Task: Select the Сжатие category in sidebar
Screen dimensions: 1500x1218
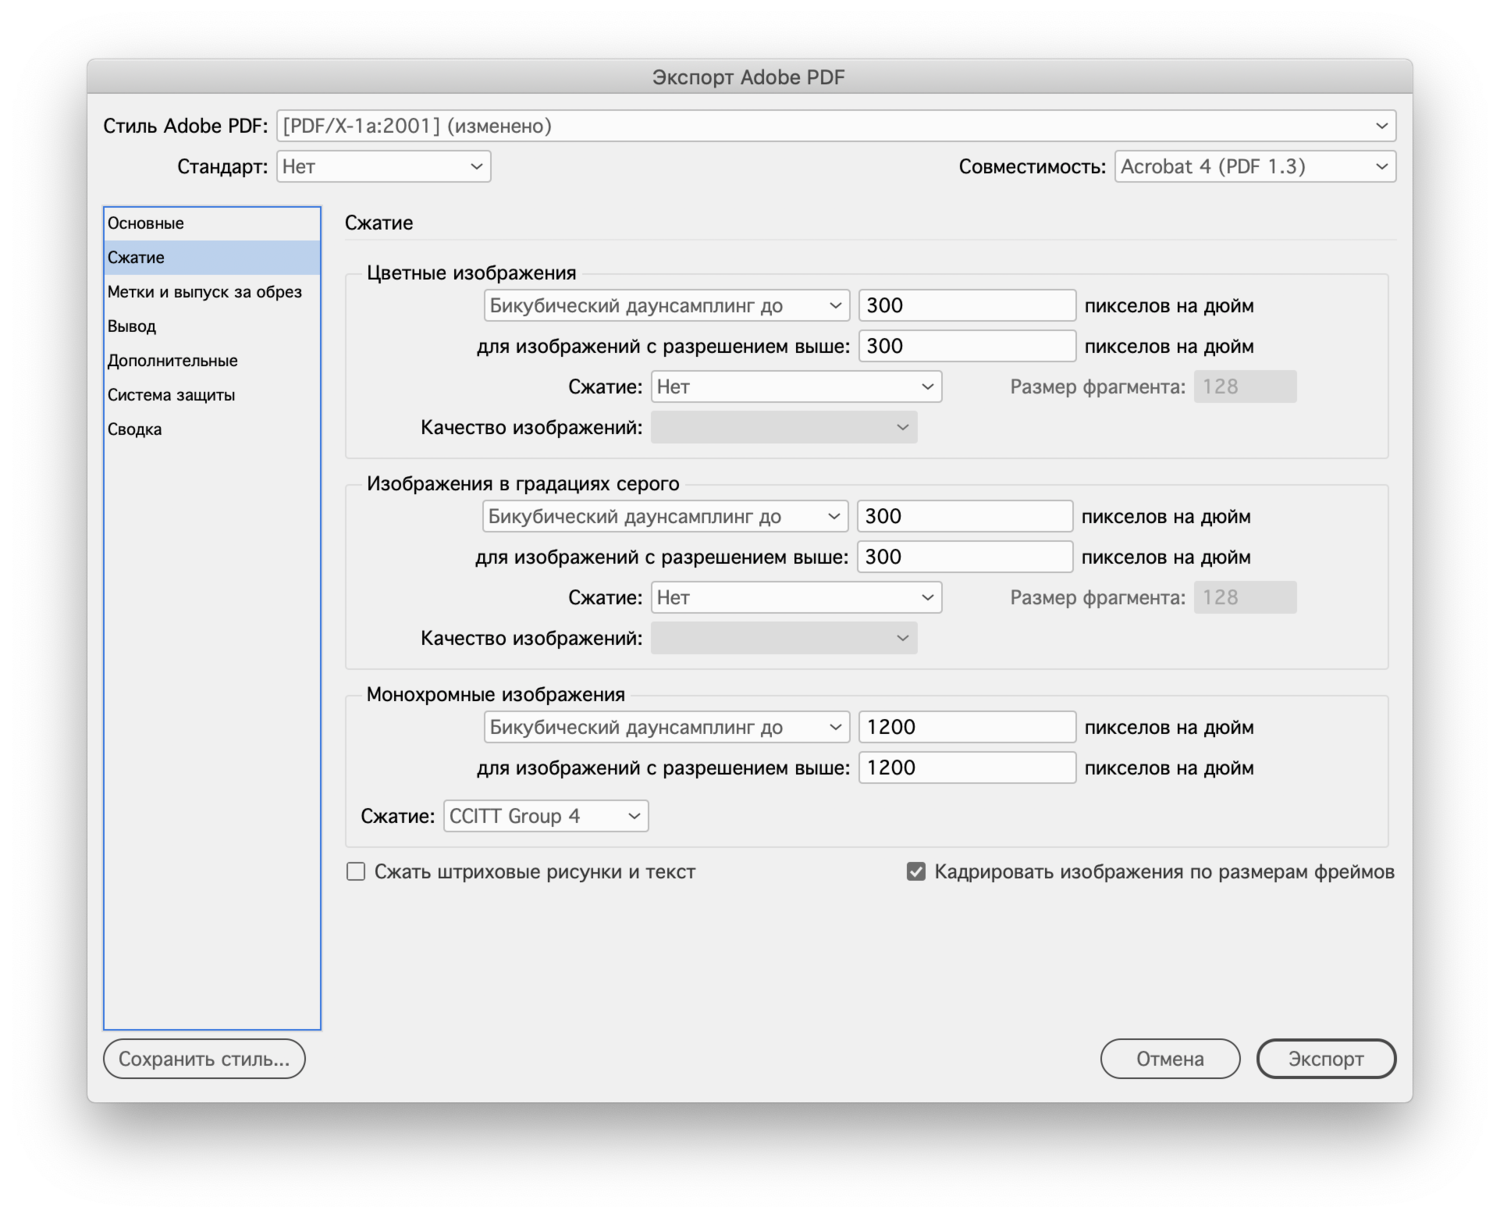Action: click(x=212, y=257)
